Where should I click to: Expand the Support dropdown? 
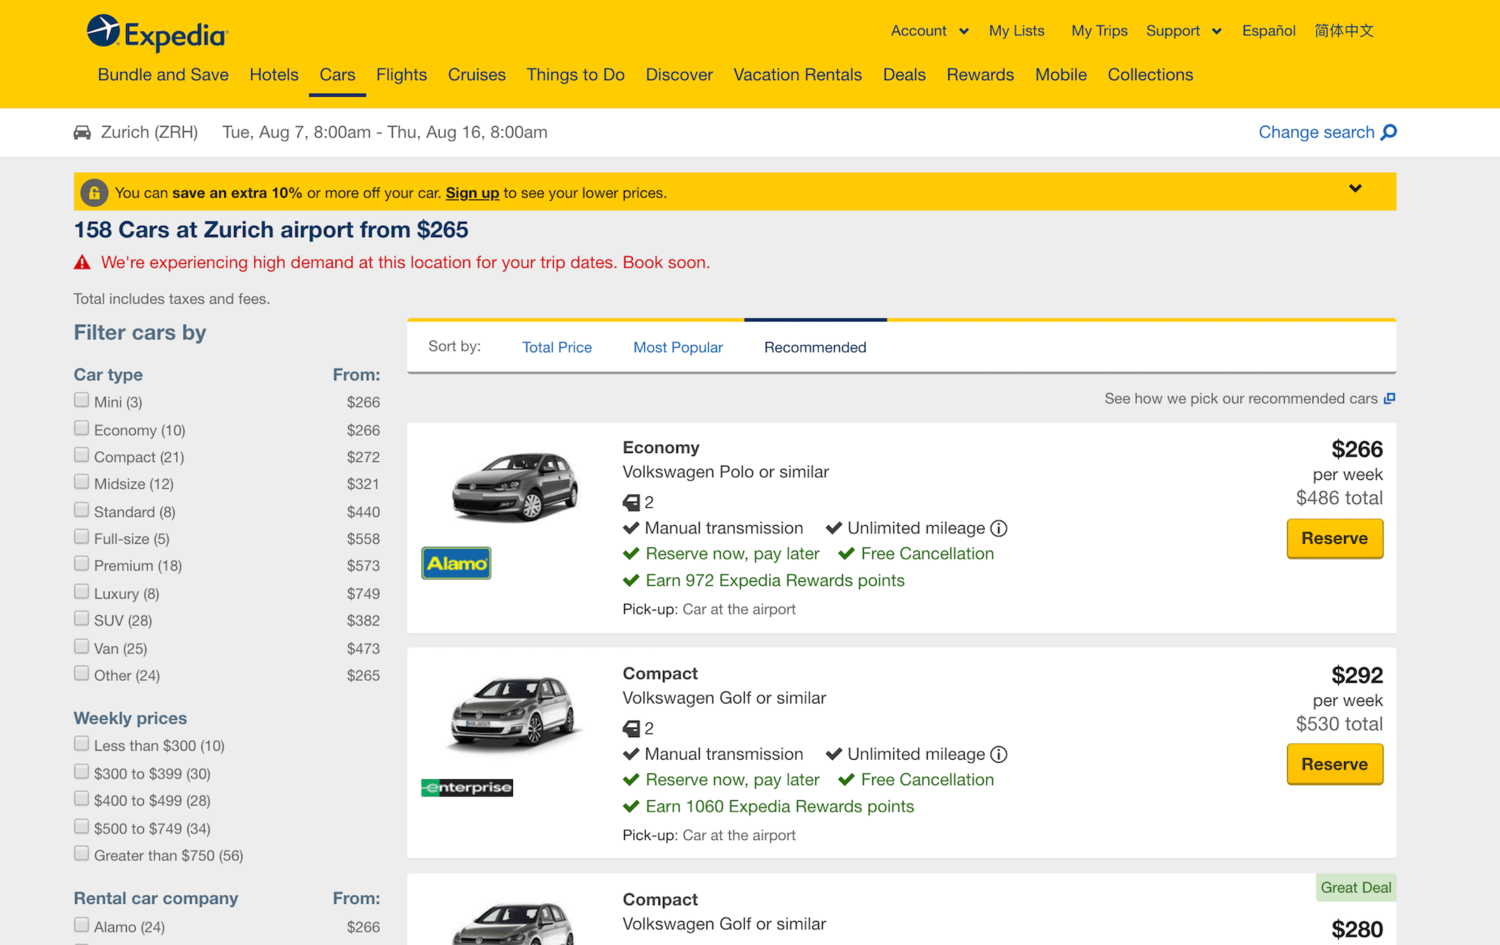pyautogui.click(x=1183, y=31)
